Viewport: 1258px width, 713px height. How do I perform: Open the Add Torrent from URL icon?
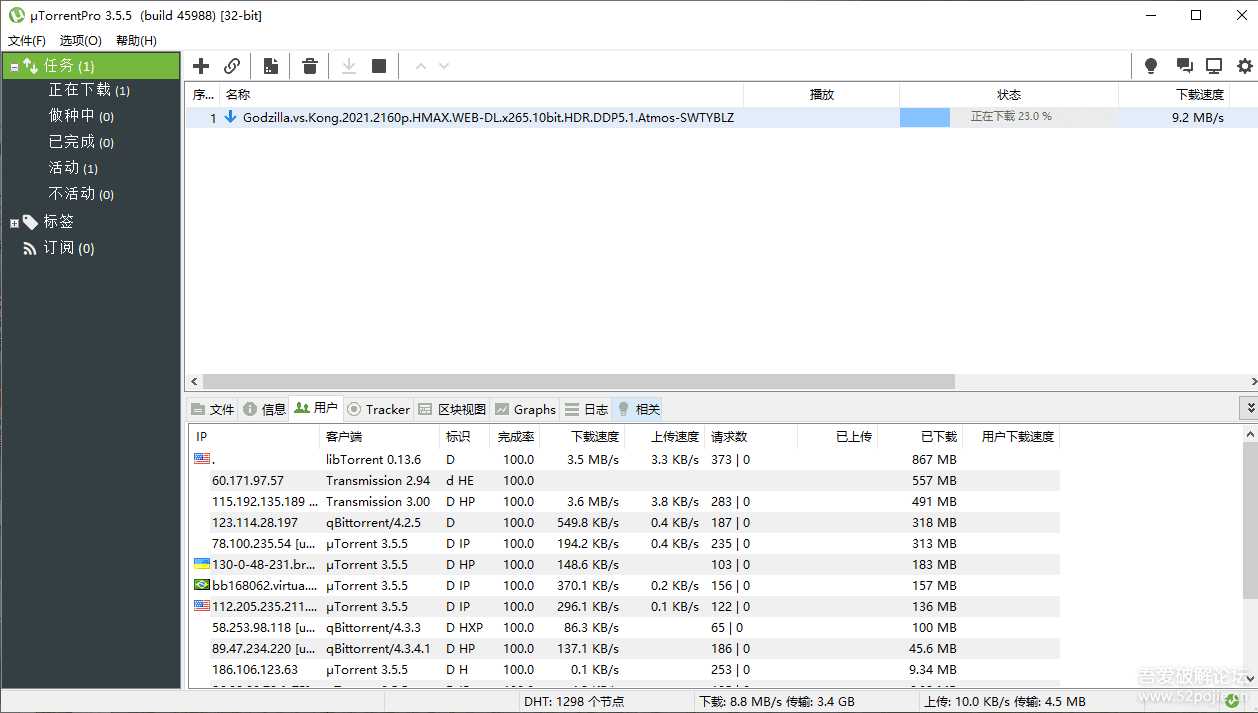pos(232,65)
